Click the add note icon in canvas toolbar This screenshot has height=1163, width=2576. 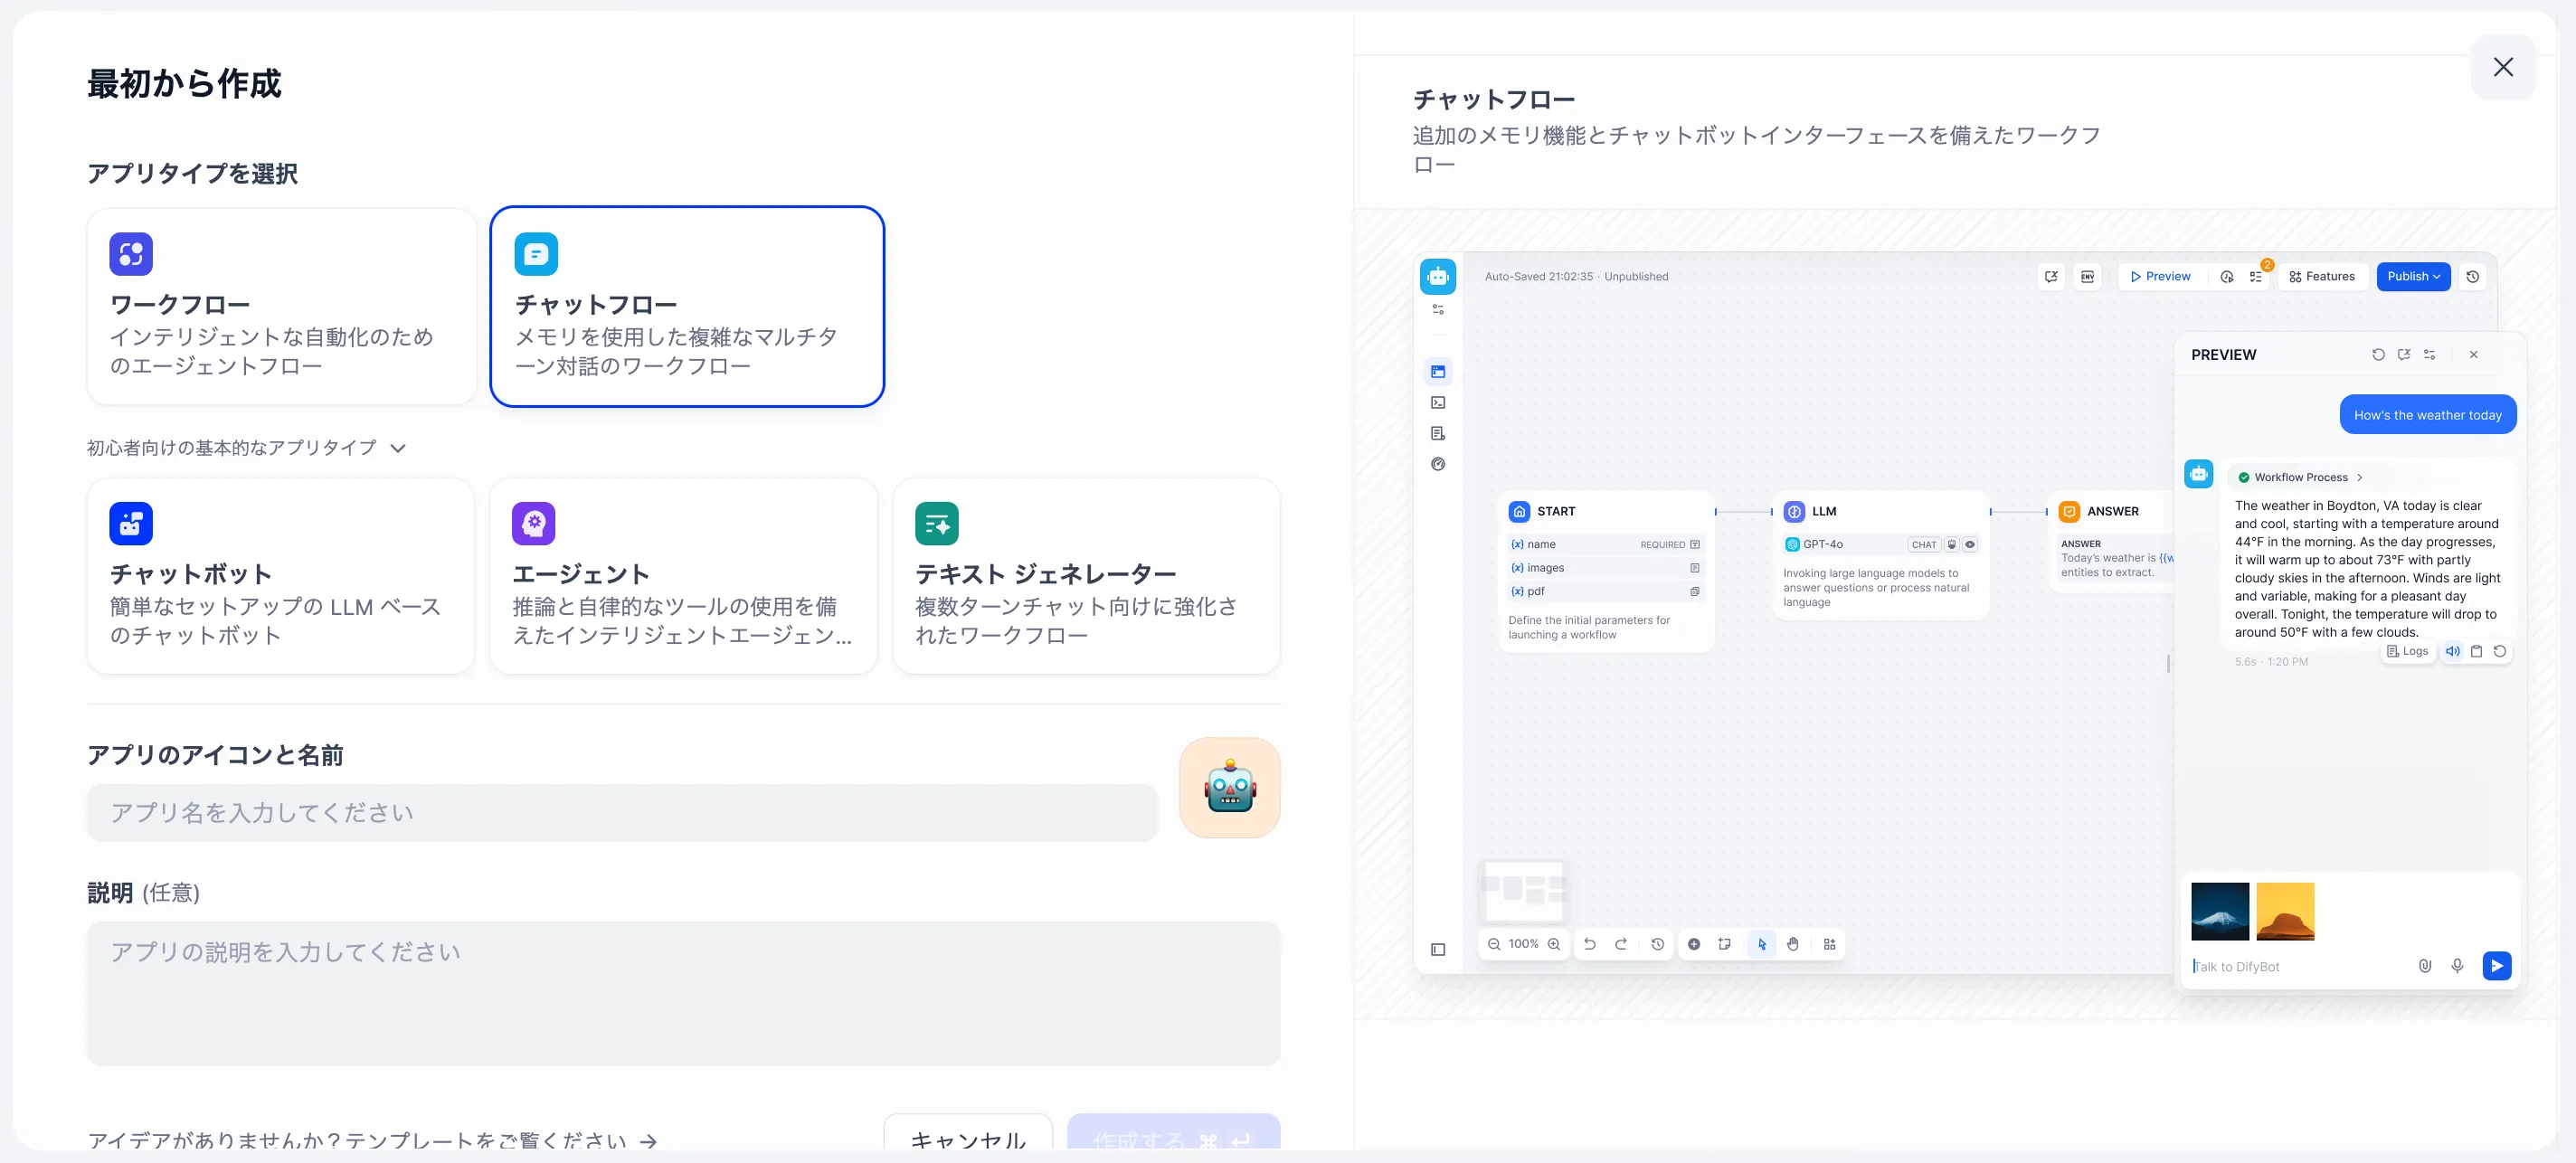point(1724,943)
